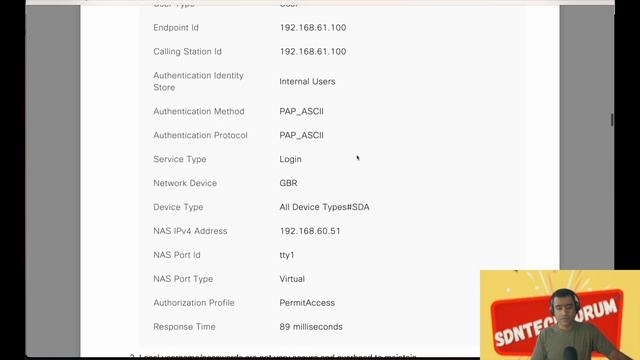Select the Authentication Method label
640x360 pixels.
coord(199,111)
